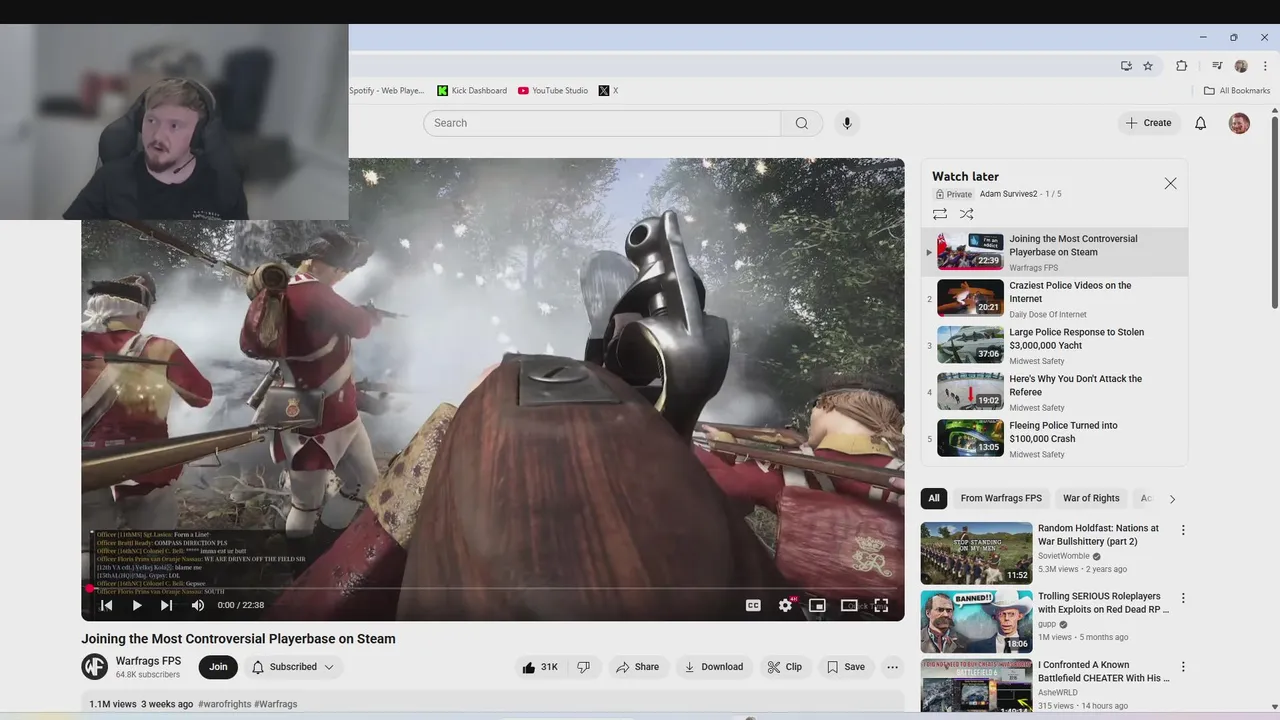Install app icon in address bar
Image resolution: width=1280 pixels, height=720 pixels.
(x=1126, y=66)
